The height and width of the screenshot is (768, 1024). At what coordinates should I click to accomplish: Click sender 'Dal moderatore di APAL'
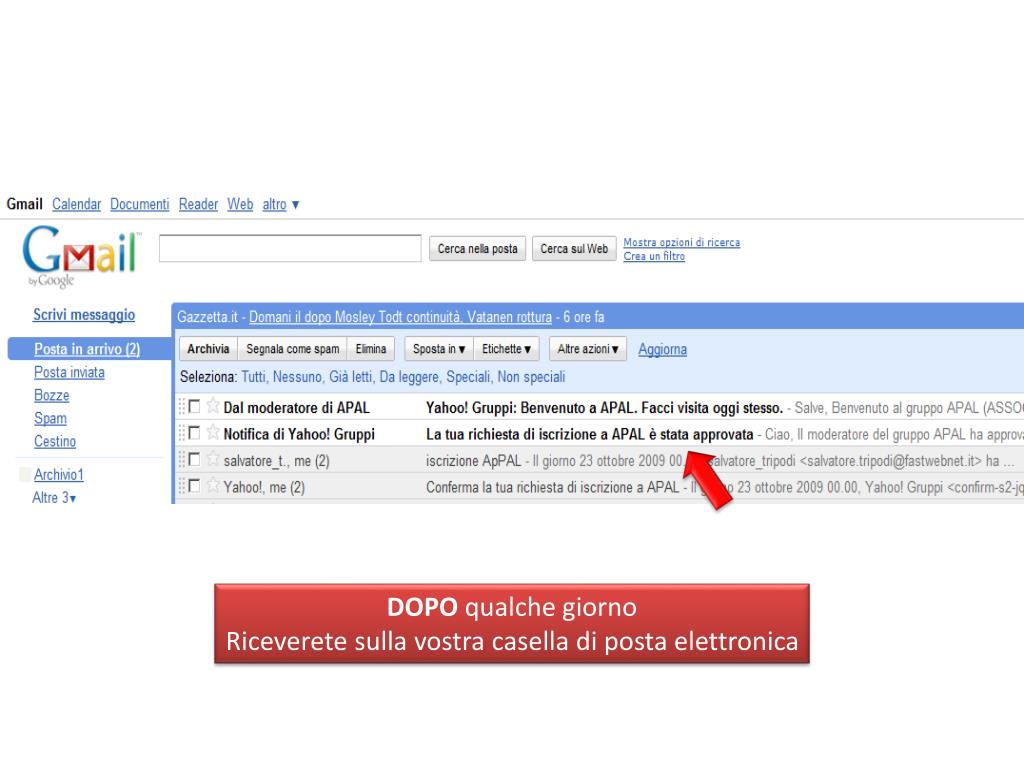tap(296, 408)
